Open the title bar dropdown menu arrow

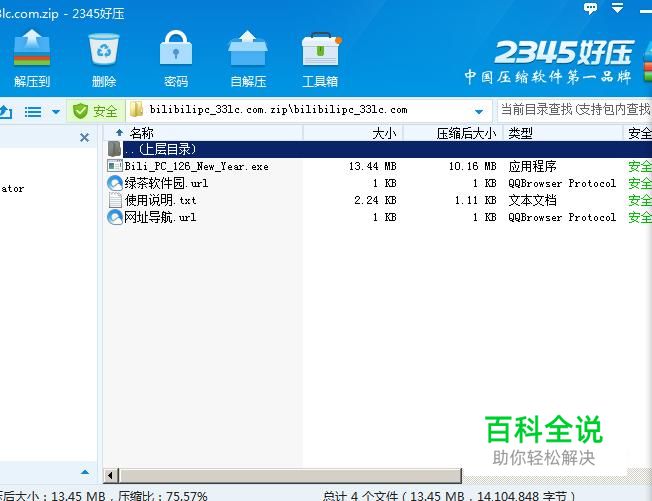[617, 7]
